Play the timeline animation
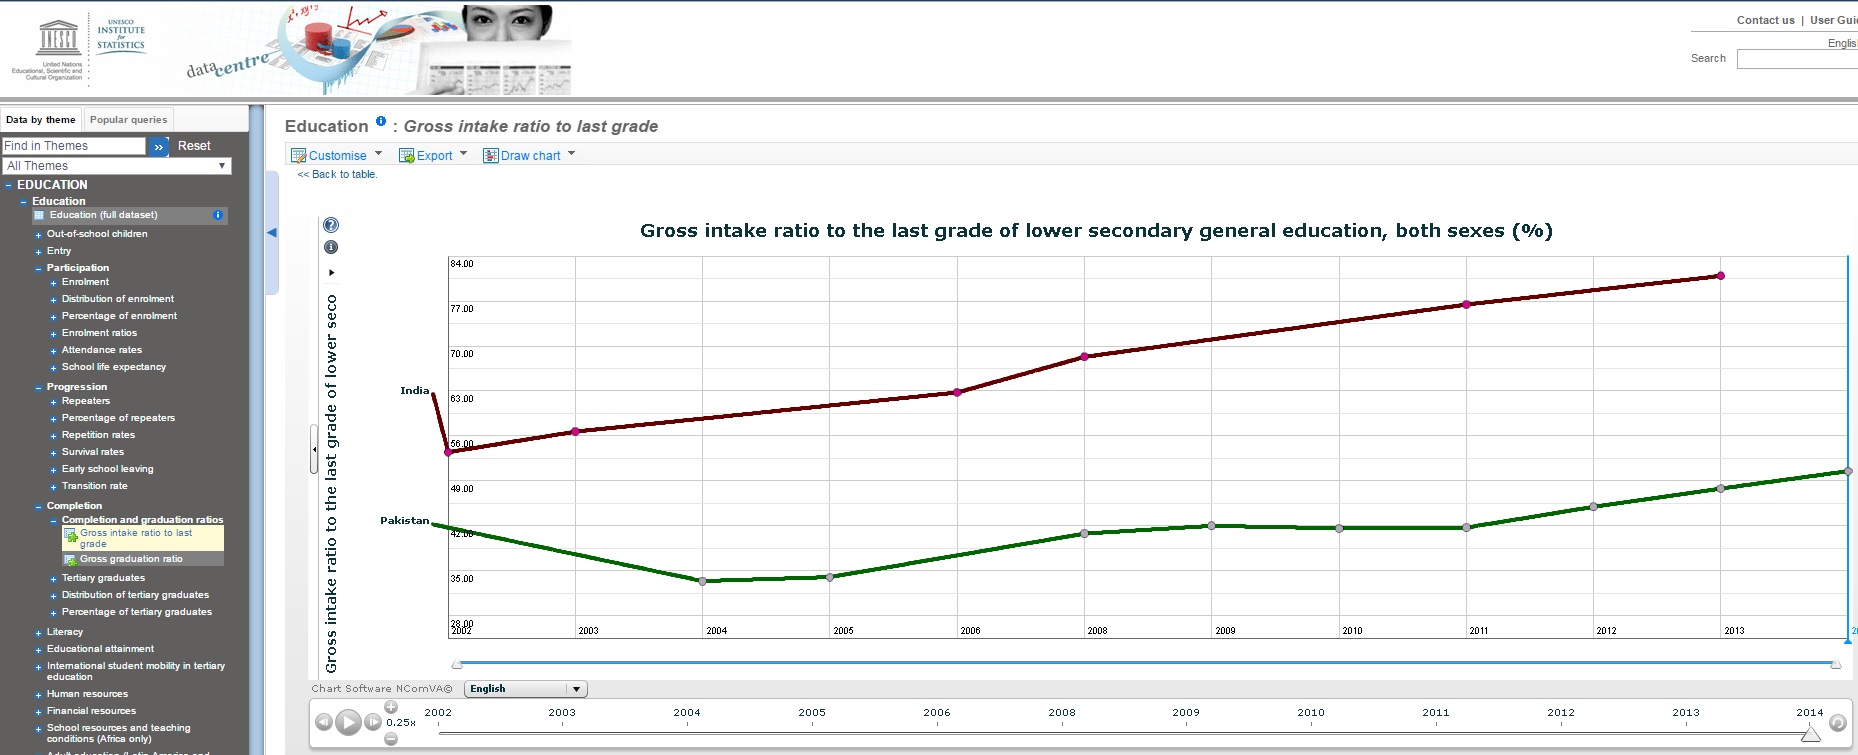 click(x=348, y=722)
